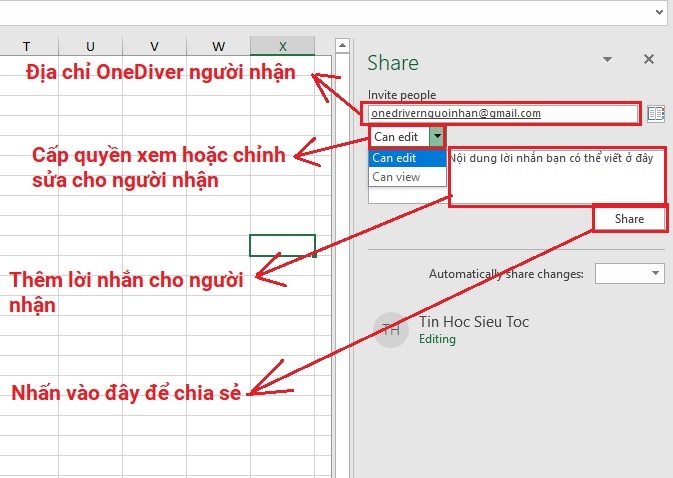Select column V header
The height and width of the screenshot is (478, 673).
[x=155, y=46]
